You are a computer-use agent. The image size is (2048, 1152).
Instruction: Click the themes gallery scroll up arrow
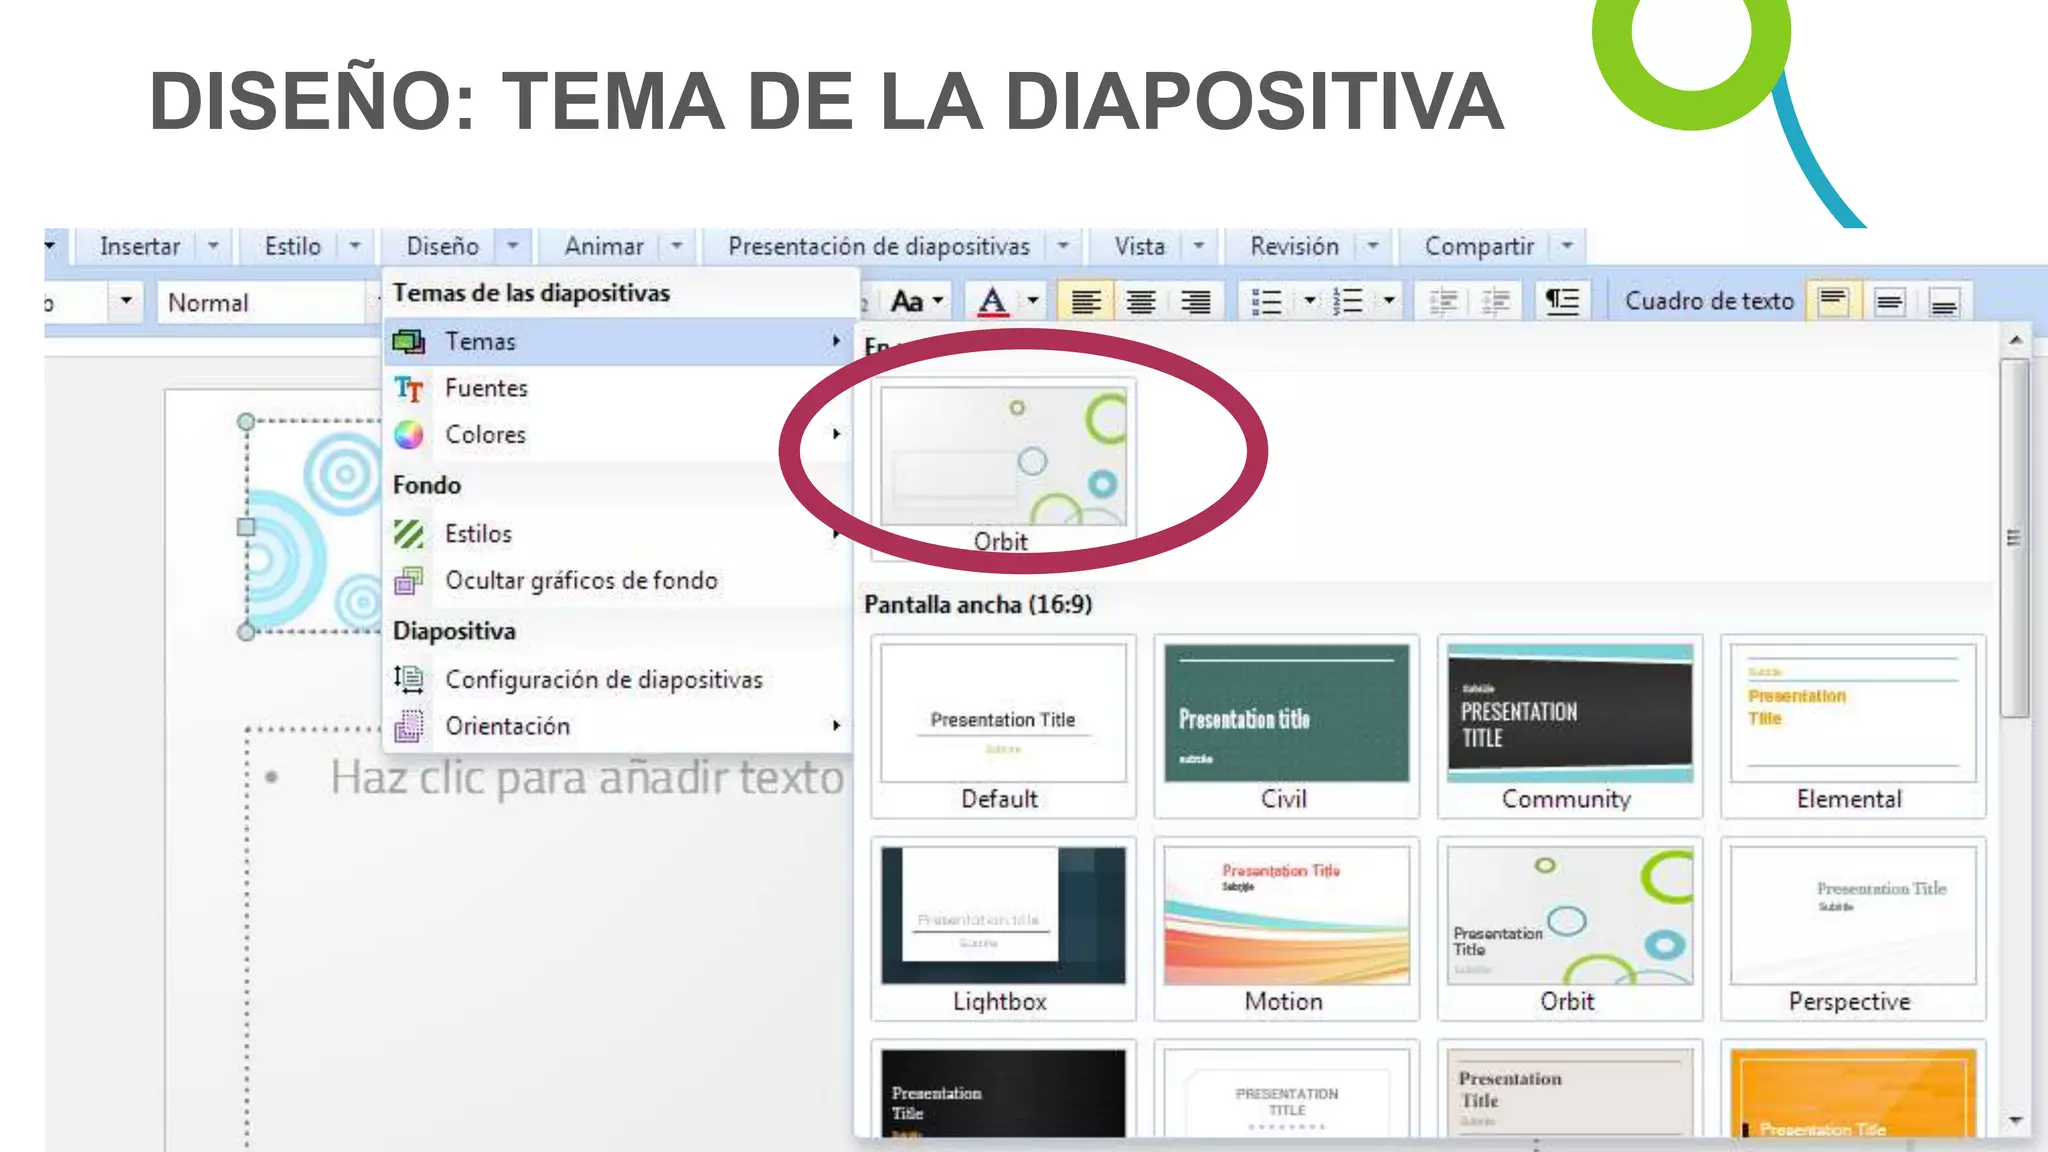click(x=2015, y=341)
